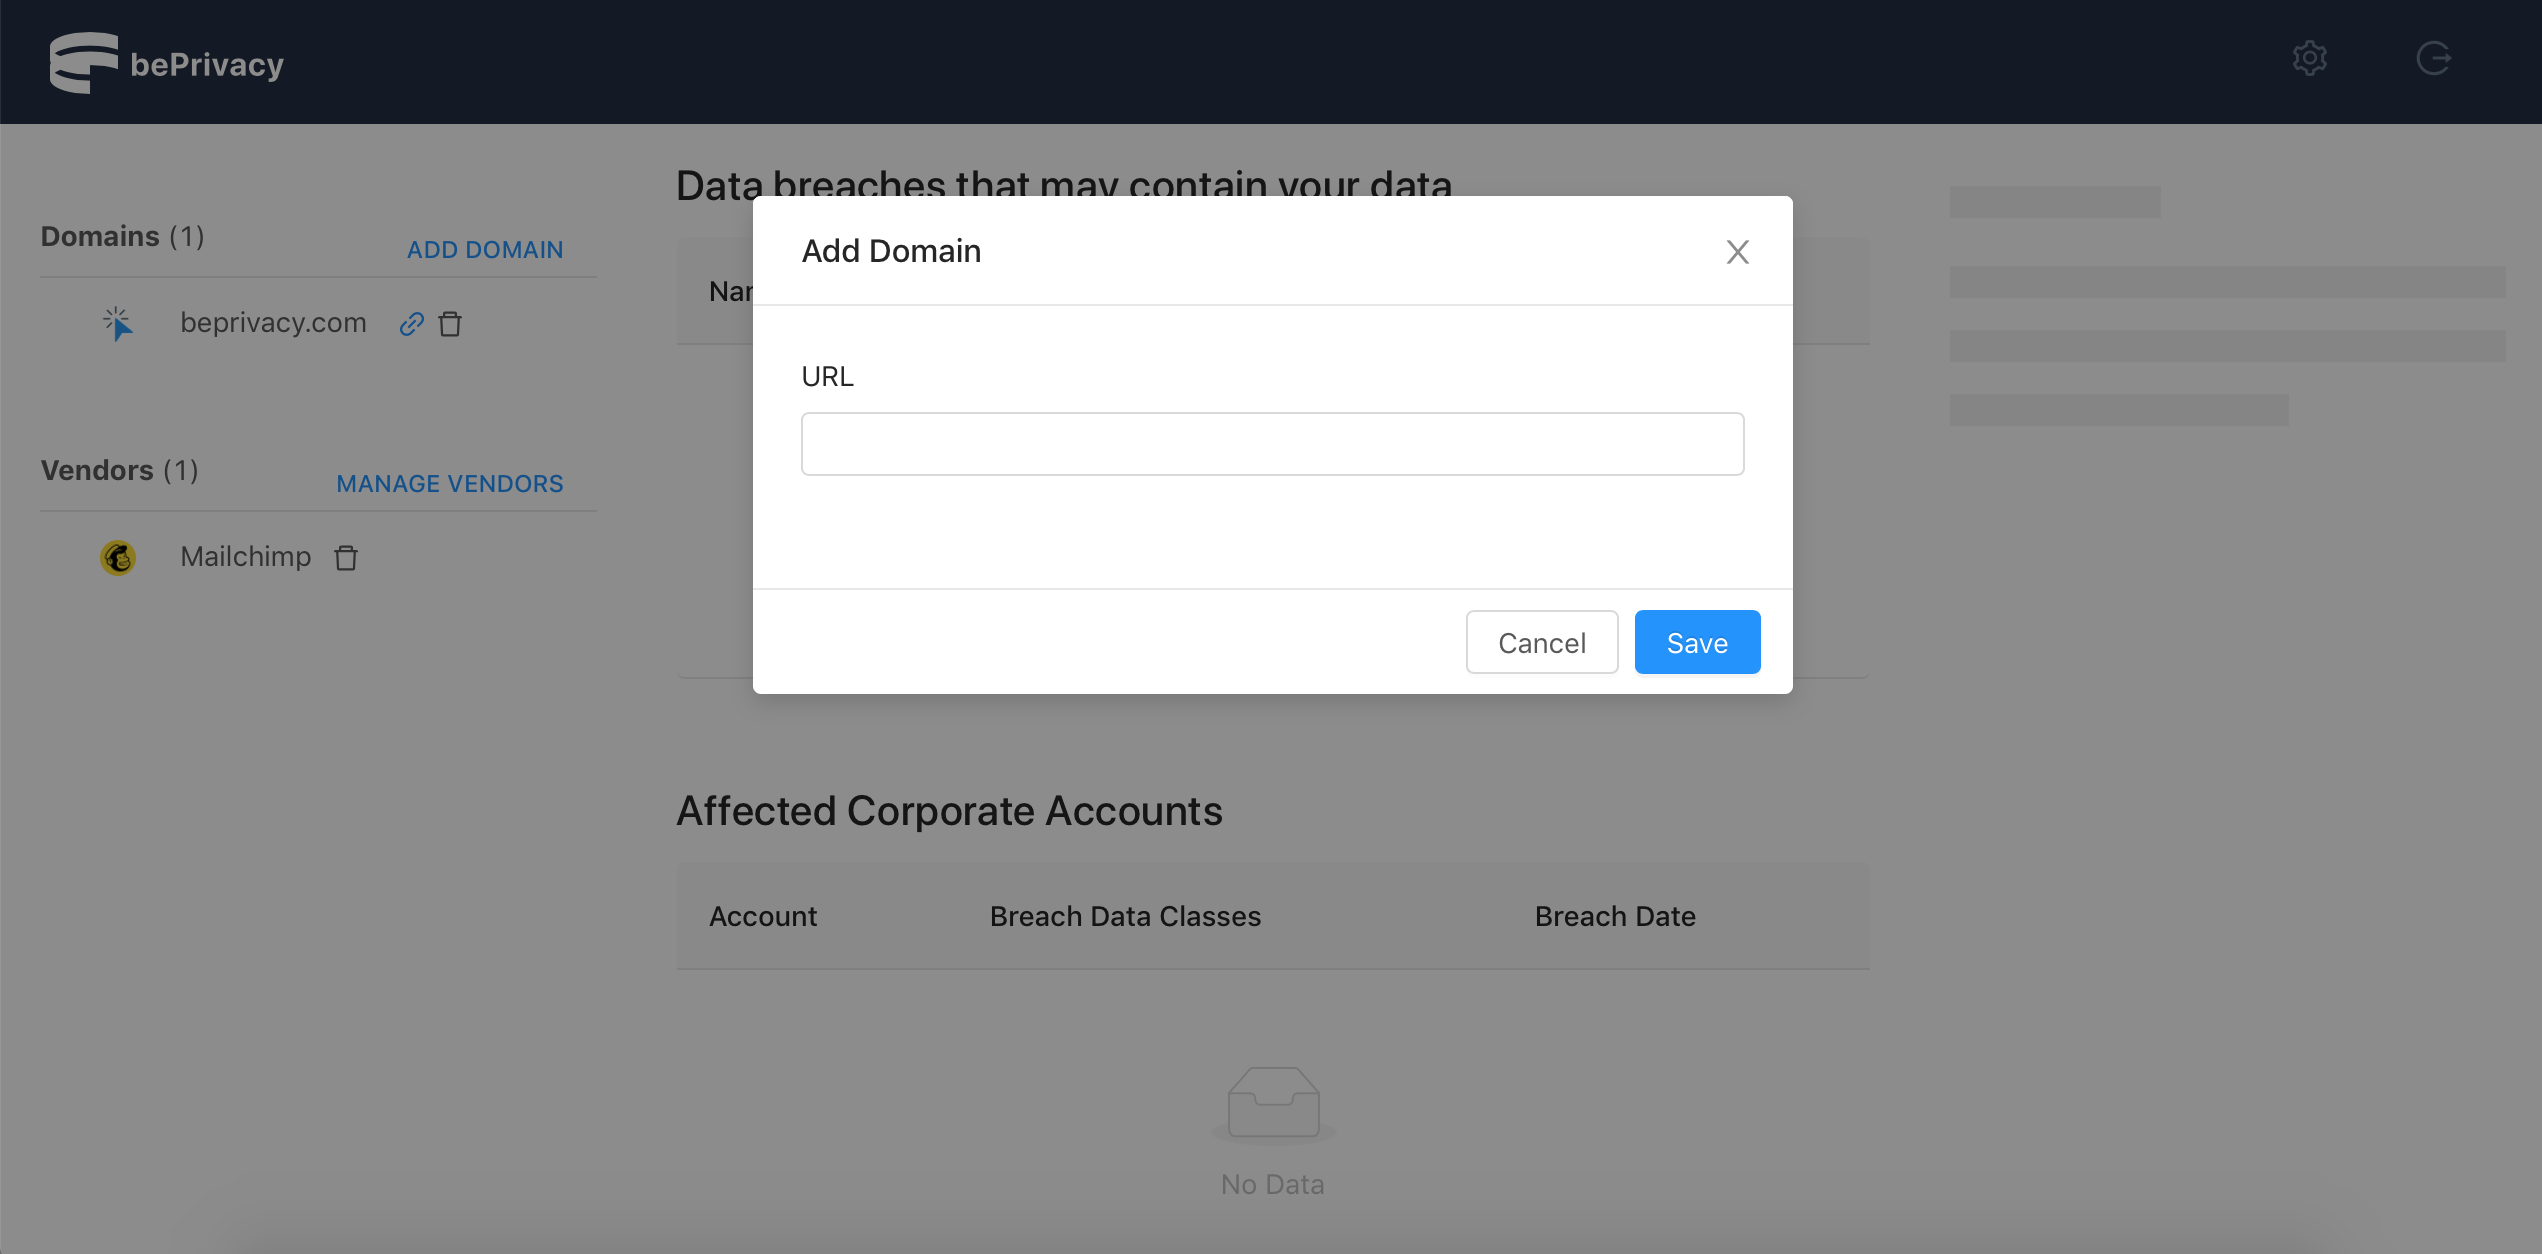Open the MANAGE VENDORS link

click(450, 484)
